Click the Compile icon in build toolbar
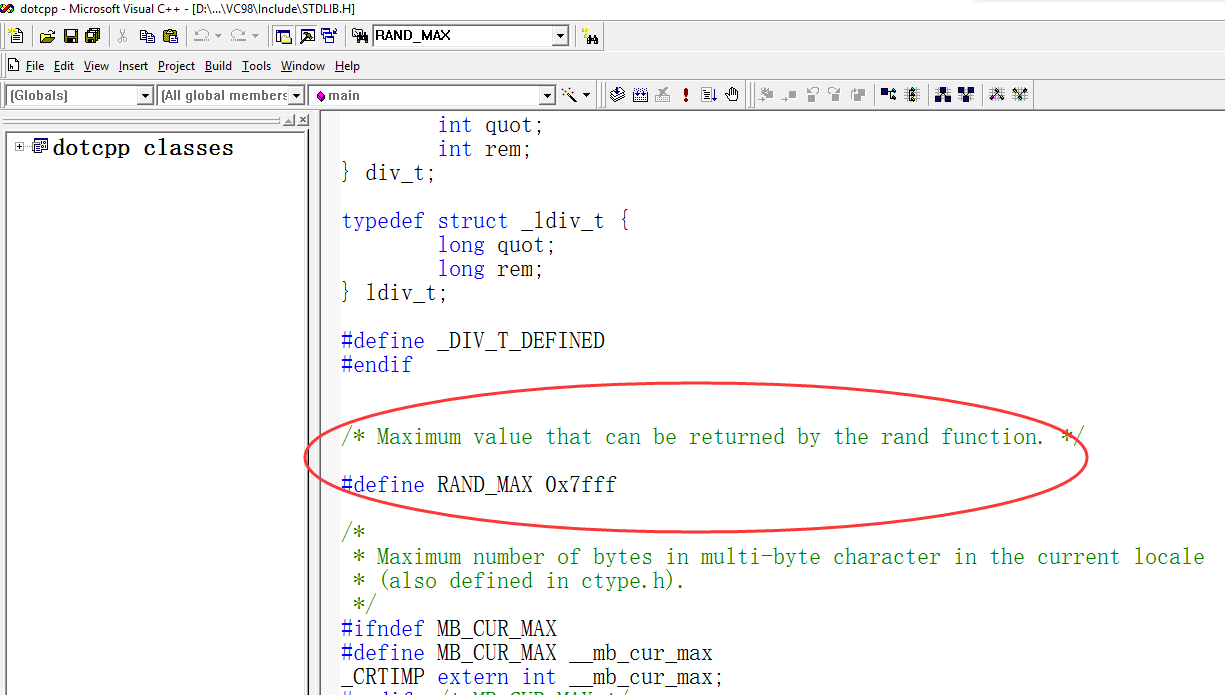Viewport: 1225px width, 695px height. pyautogui.click(x=617, y=95)
